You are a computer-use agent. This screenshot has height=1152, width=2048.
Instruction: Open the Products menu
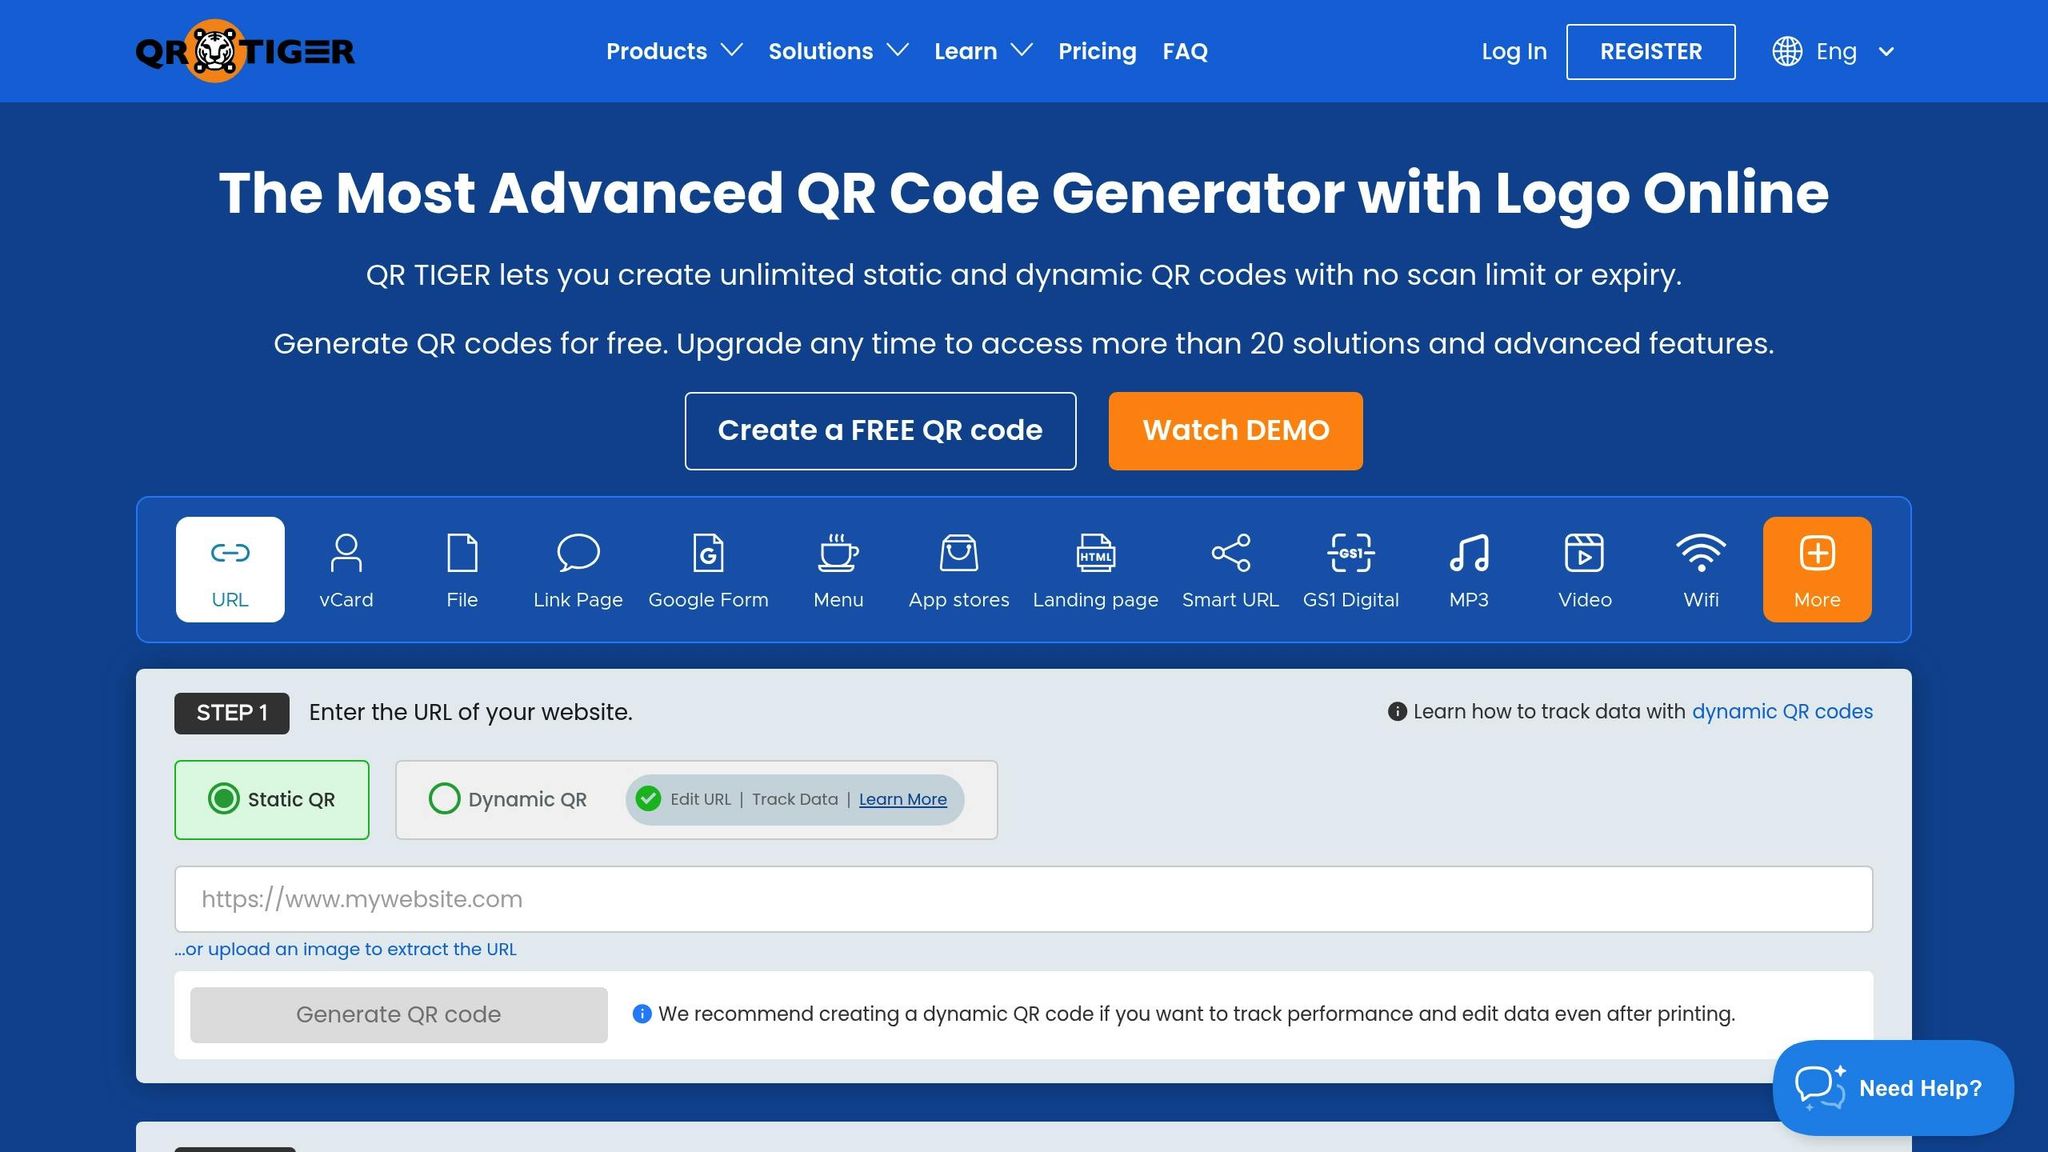coord(674,51)
